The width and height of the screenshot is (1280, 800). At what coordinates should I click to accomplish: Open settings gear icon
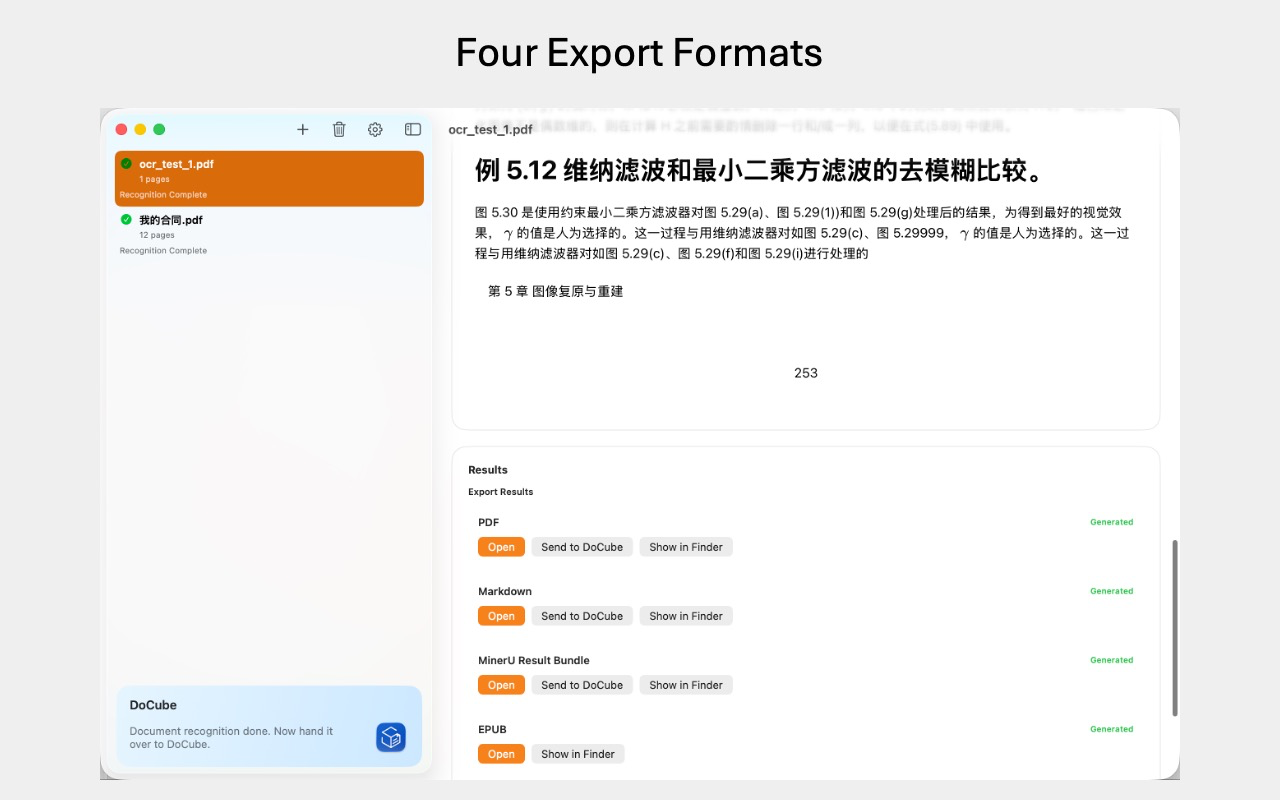375,129
